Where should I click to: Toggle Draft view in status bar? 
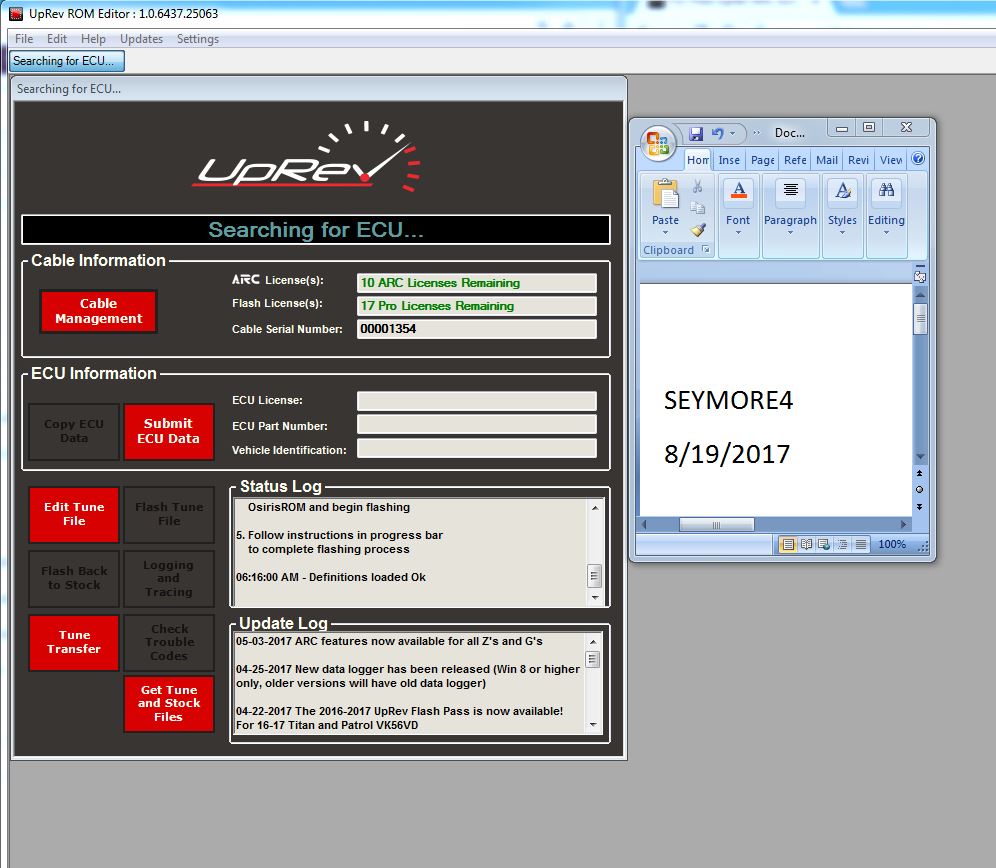(x=858, y=545)
